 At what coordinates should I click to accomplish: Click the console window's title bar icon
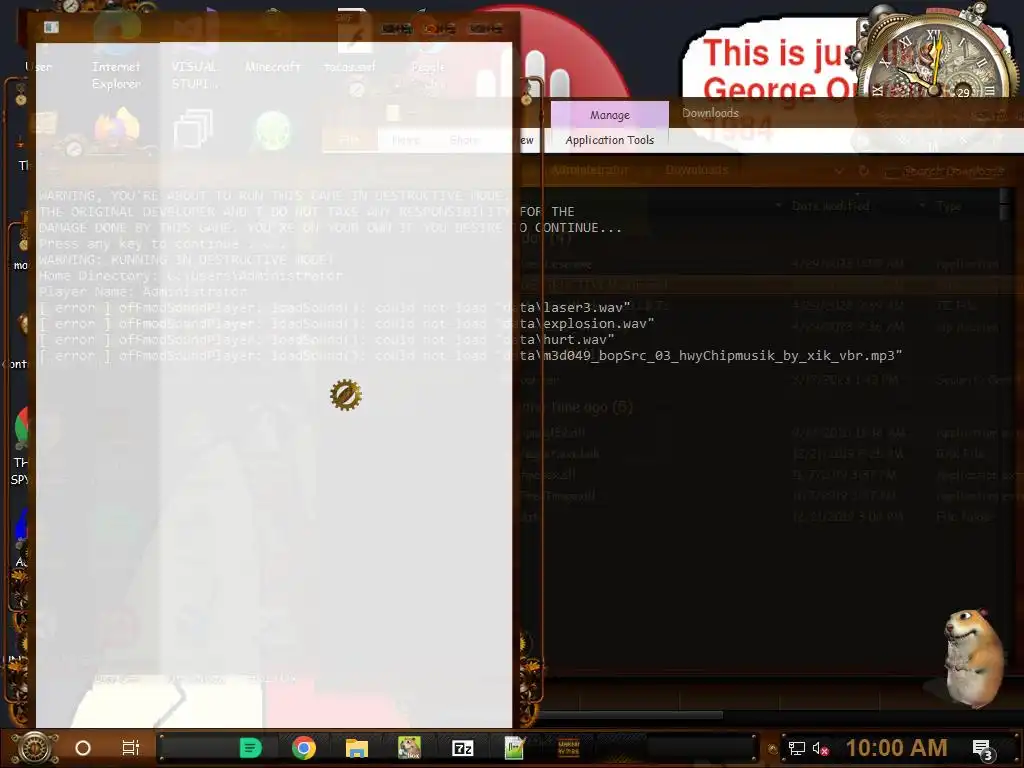click(x=51, y=27)
